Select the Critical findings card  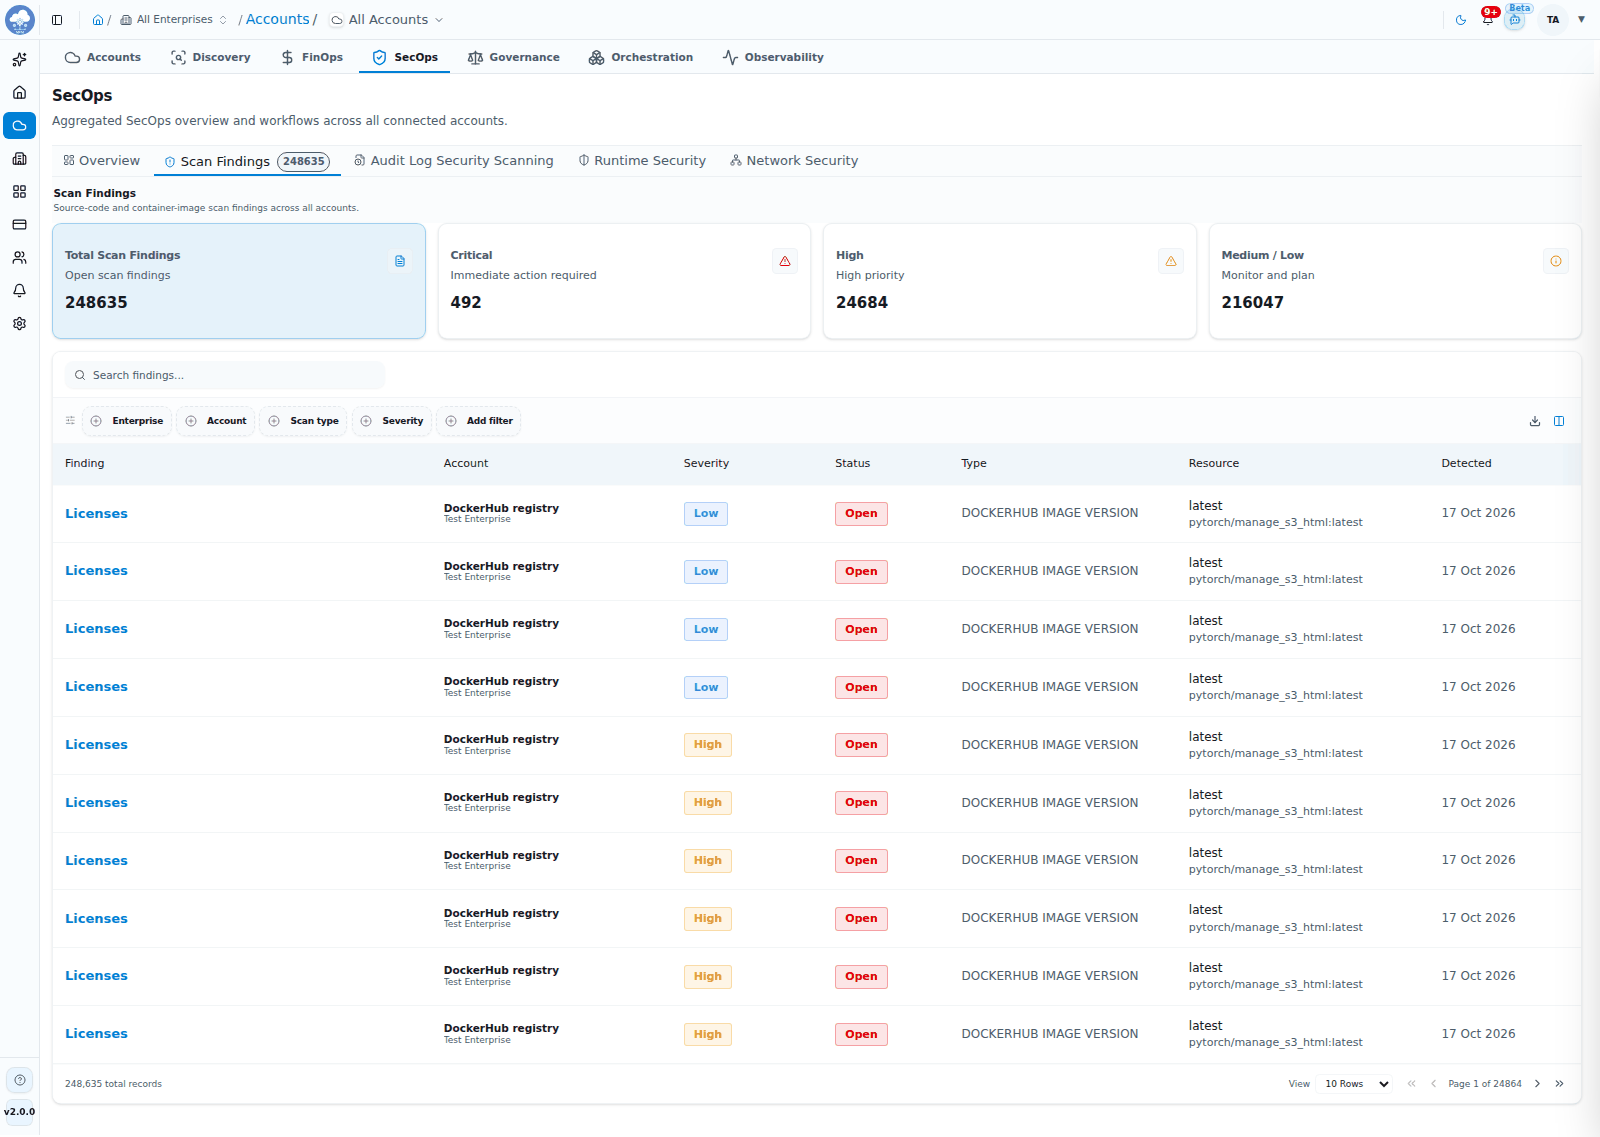point(624,281)
